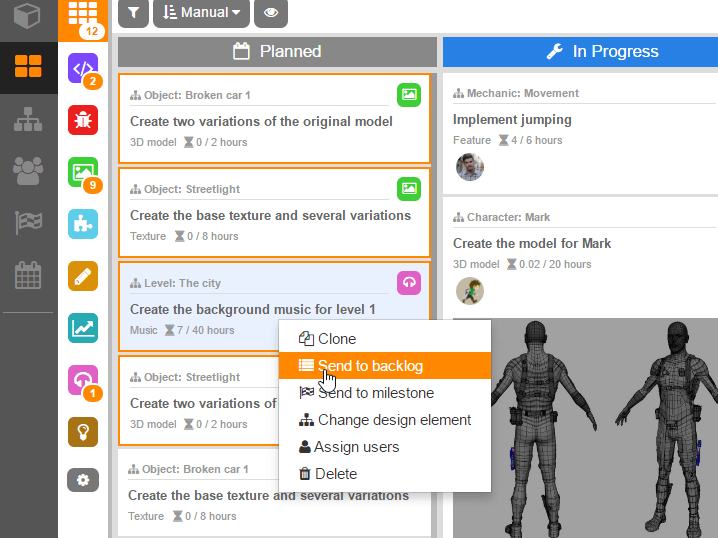Open the code tasks category icon
Image resolution: width=718 pixels, height=538 pixels.
82,68
